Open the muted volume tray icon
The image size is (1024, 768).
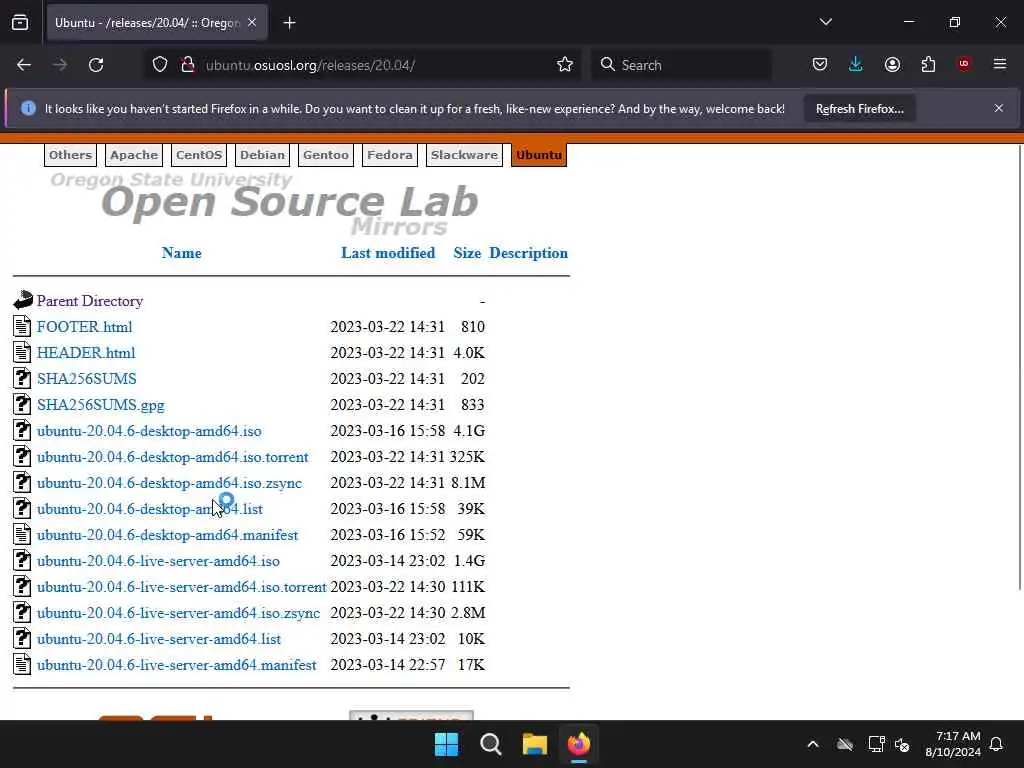point(903,744)
